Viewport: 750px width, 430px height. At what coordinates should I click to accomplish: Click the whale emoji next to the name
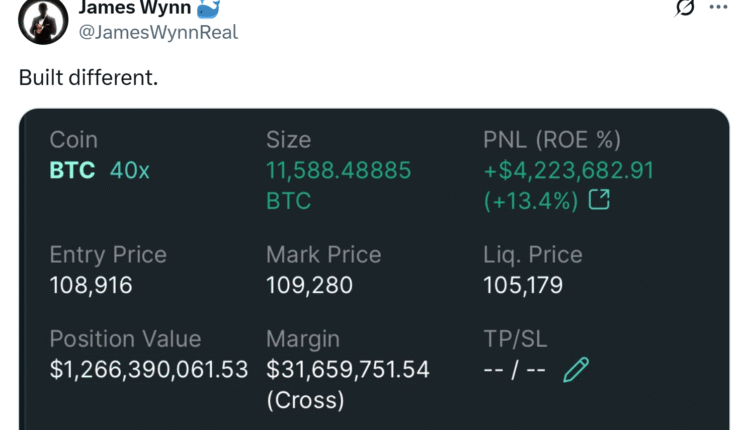pos(205,8)
